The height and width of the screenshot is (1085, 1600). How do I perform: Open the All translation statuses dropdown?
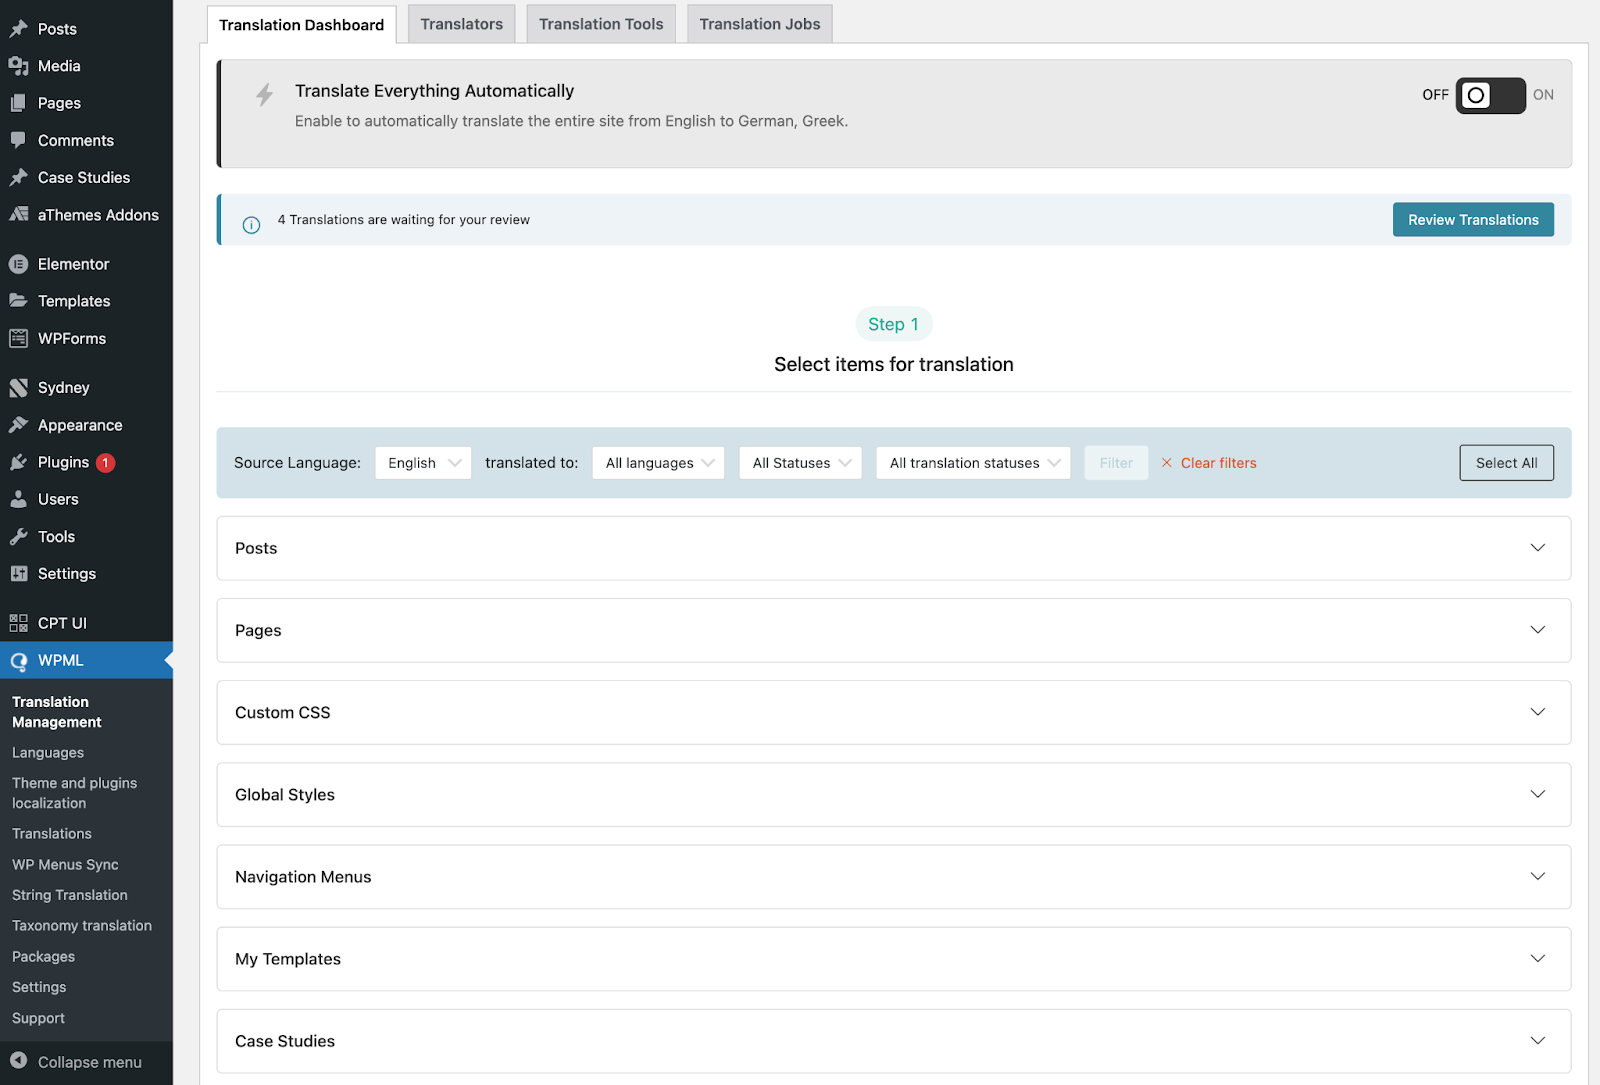(973, 463)
